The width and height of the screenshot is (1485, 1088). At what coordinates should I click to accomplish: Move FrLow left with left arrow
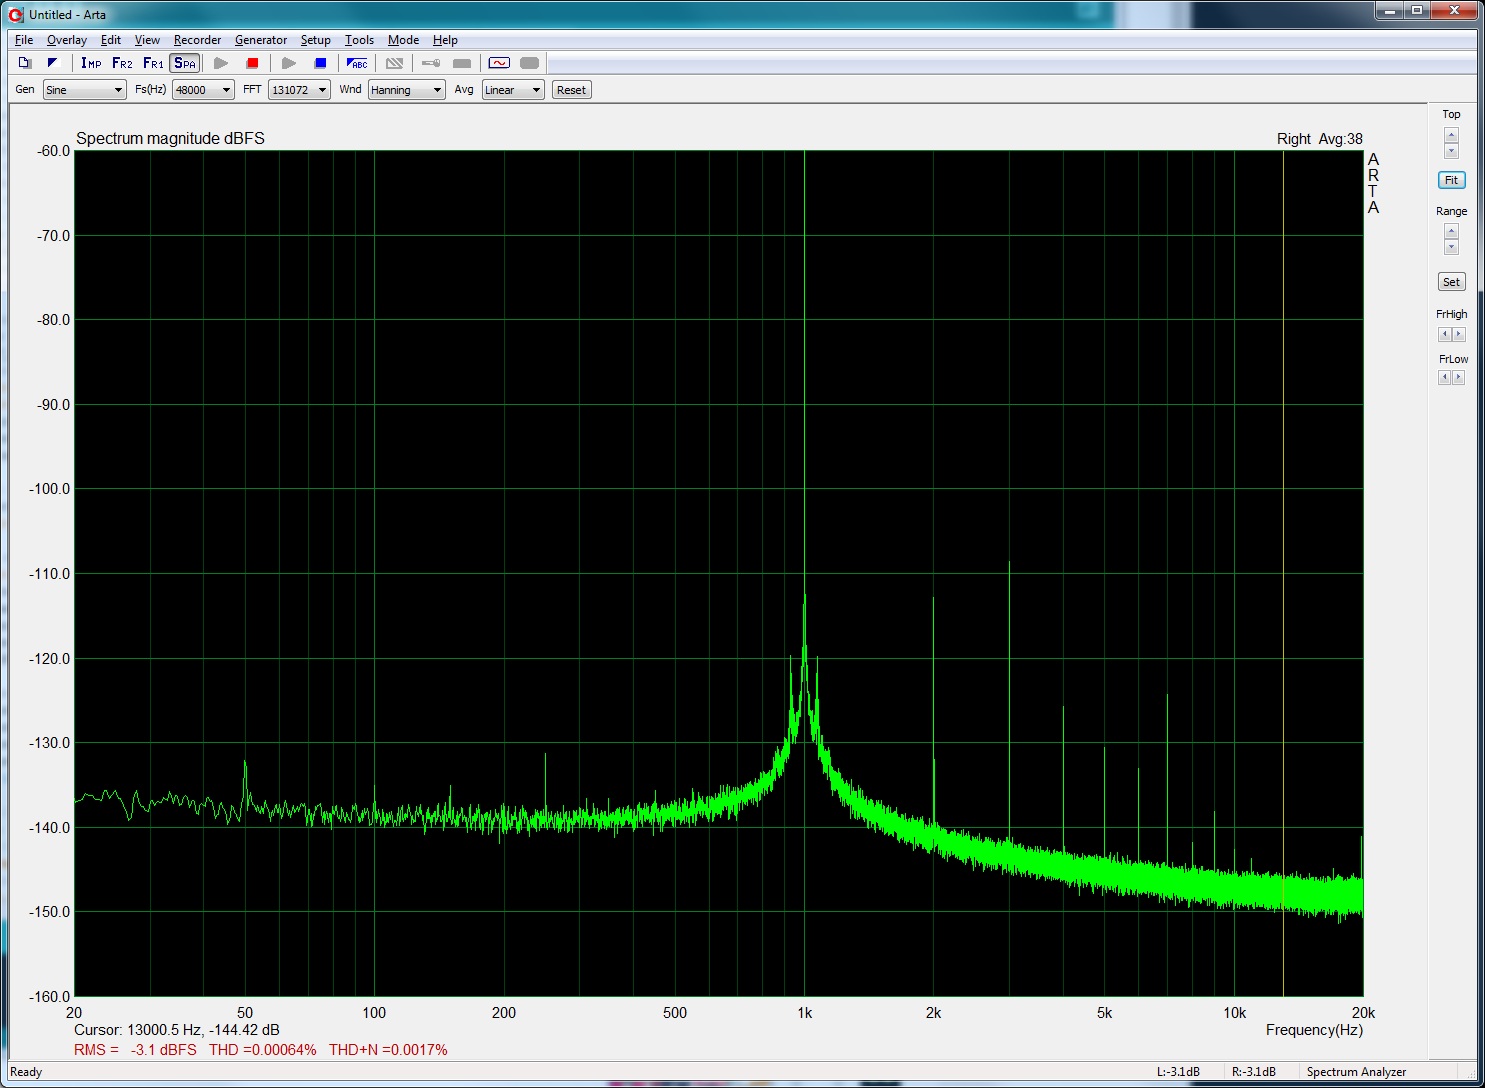(x=1444, y=377)
